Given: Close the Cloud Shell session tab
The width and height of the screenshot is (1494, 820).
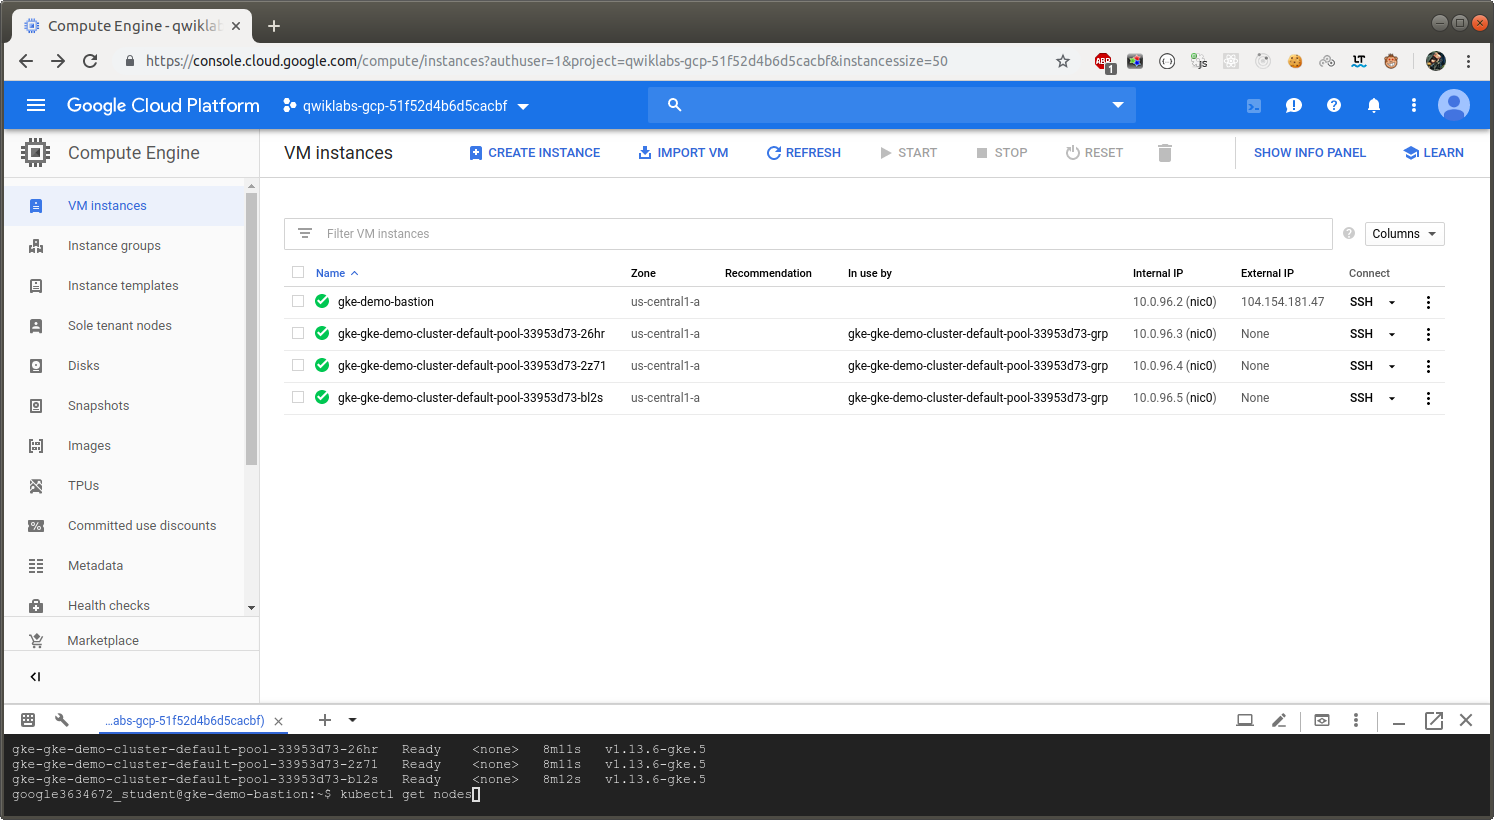Looking at the screenshot, I should (279, 721).
